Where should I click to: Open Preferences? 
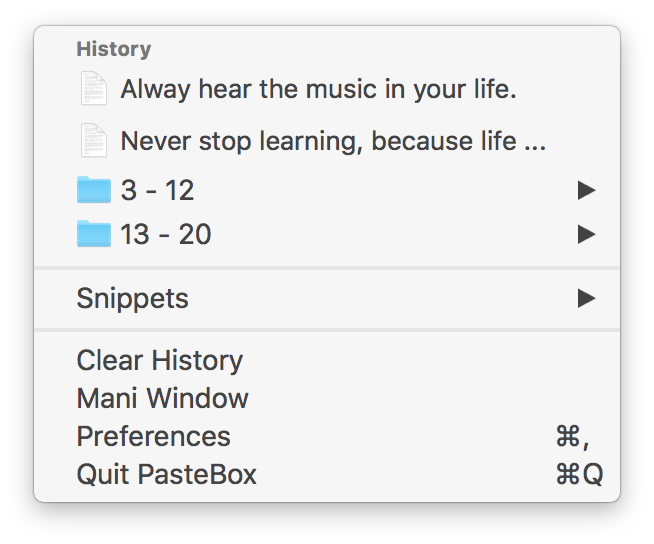(153, 436)
